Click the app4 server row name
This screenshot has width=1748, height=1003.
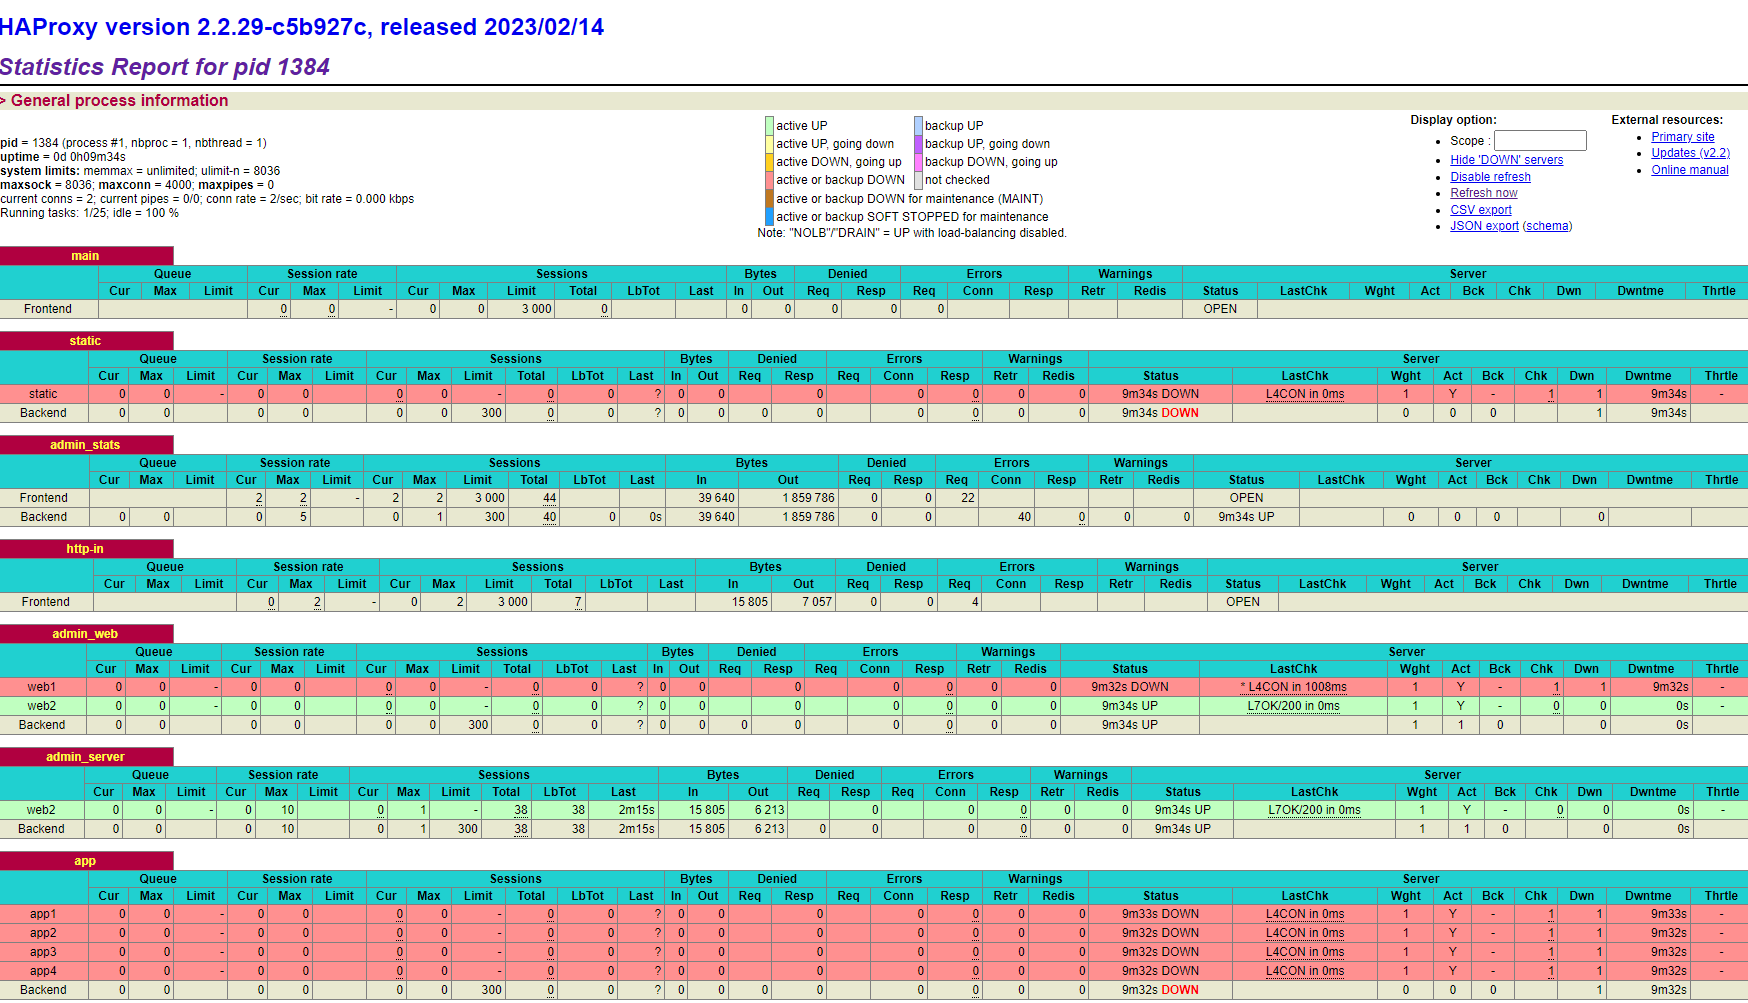pyautogui.click(x=43, y=971)
